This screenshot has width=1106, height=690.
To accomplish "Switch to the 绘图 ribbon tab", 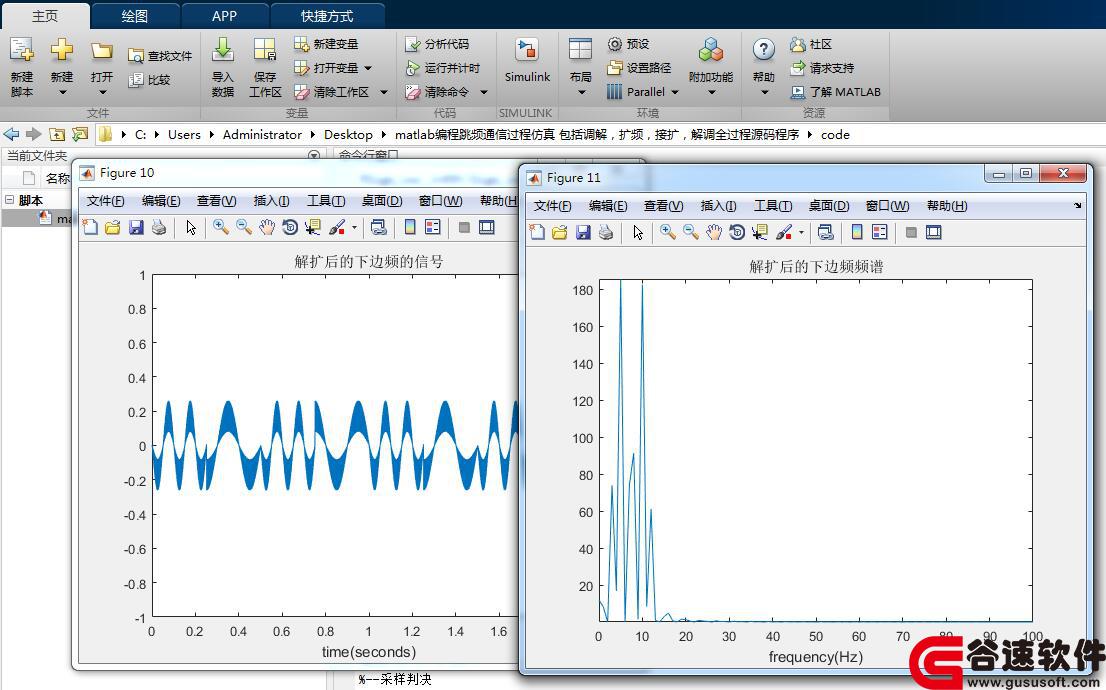I will click(x=135, y=16).
